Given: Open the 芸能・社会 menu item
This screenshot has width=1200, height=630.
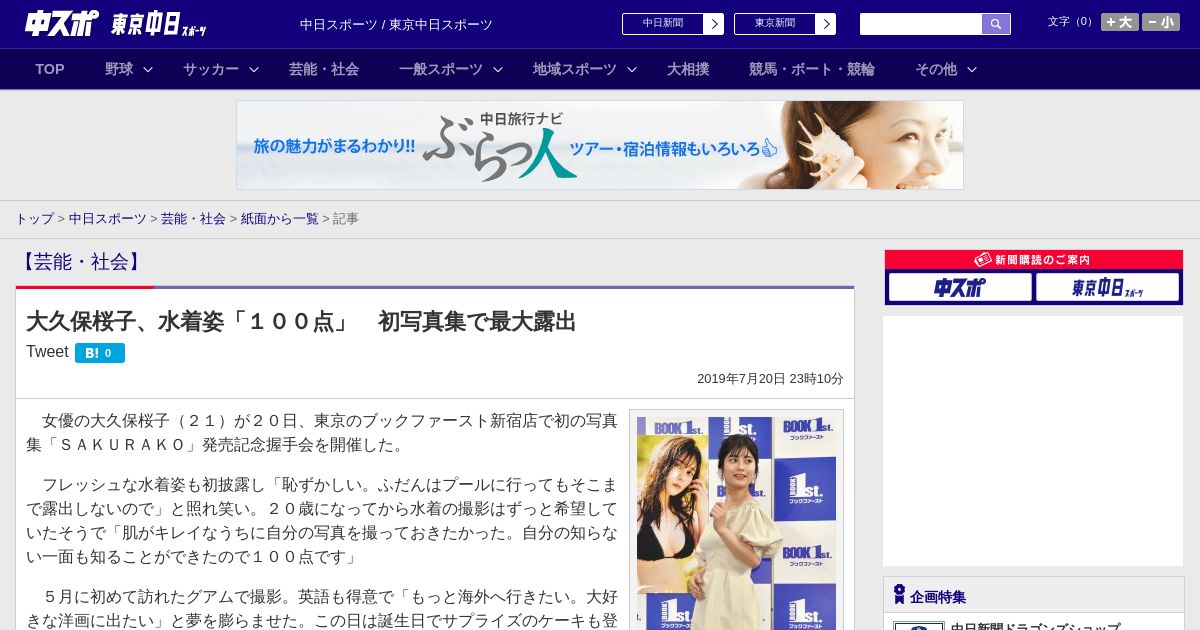Looking at the screenshot, I should point(324,69).
